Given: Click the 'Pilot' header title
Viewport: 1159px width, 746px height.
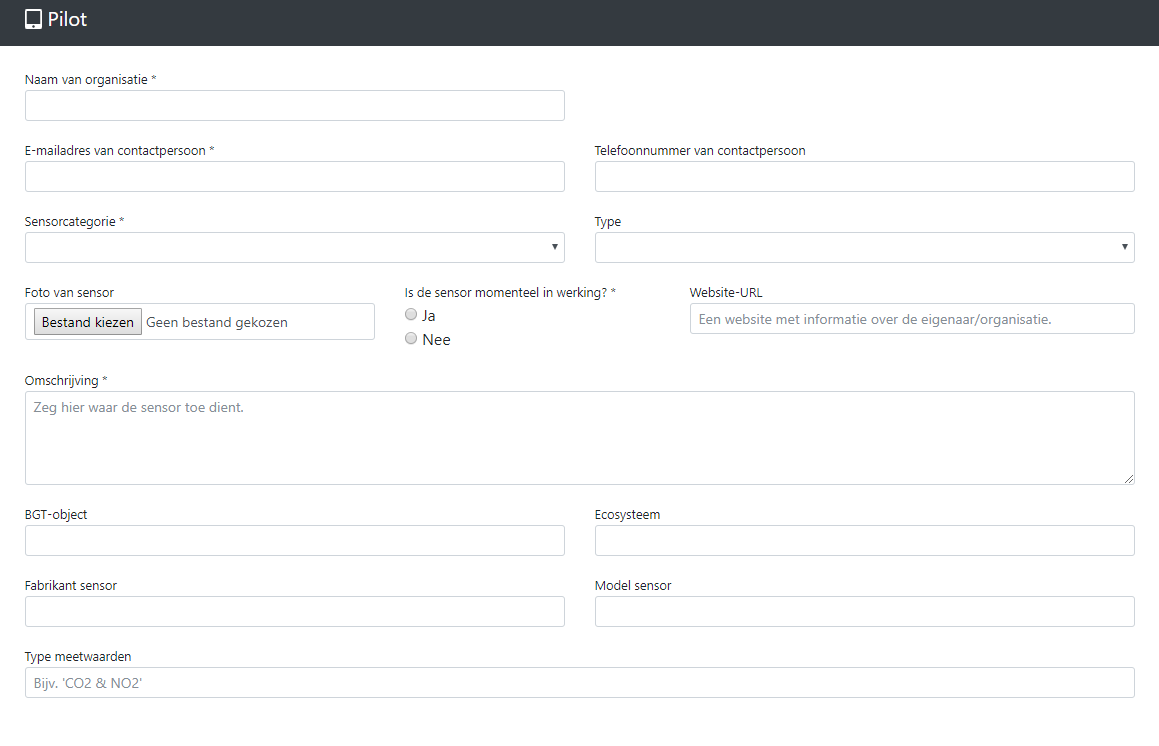Looking at the screenshot, I should pyautogui.click(x=67, y=19).
